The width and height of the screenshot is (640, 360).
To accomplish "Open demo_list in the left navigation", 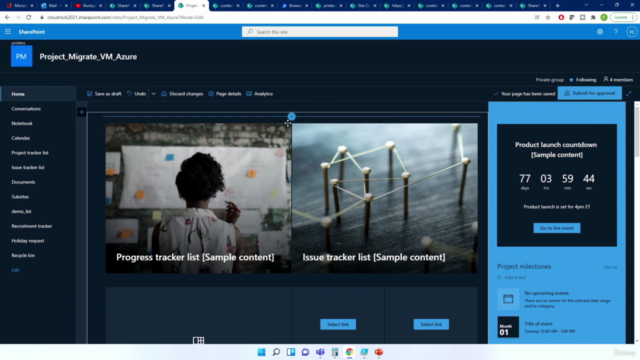I will click(22, 211).
